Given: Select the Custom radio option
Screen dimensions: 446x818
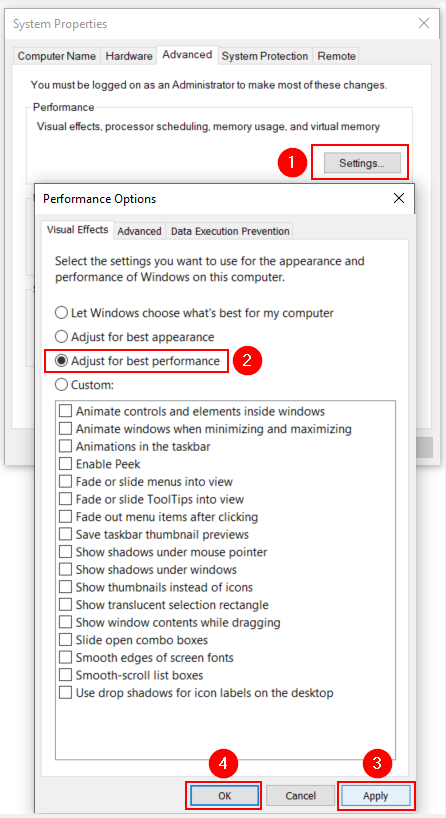Looking at the screenshot, I should (x=85, y=385).
